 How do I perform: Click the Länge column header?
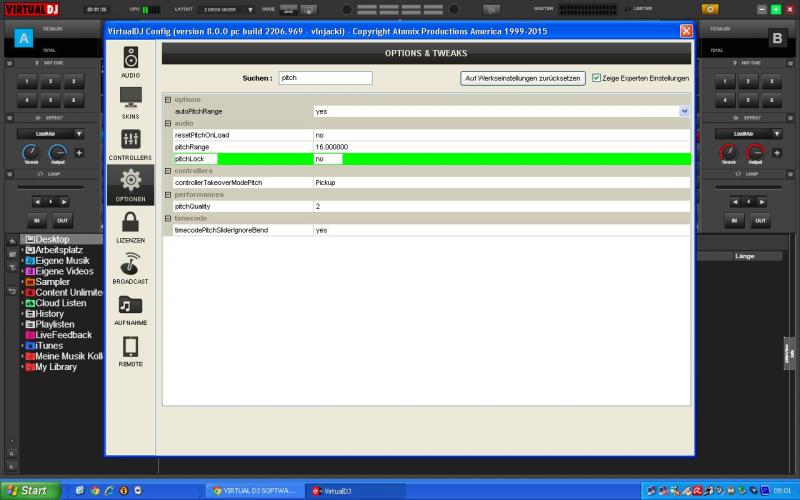pos(744,256)
